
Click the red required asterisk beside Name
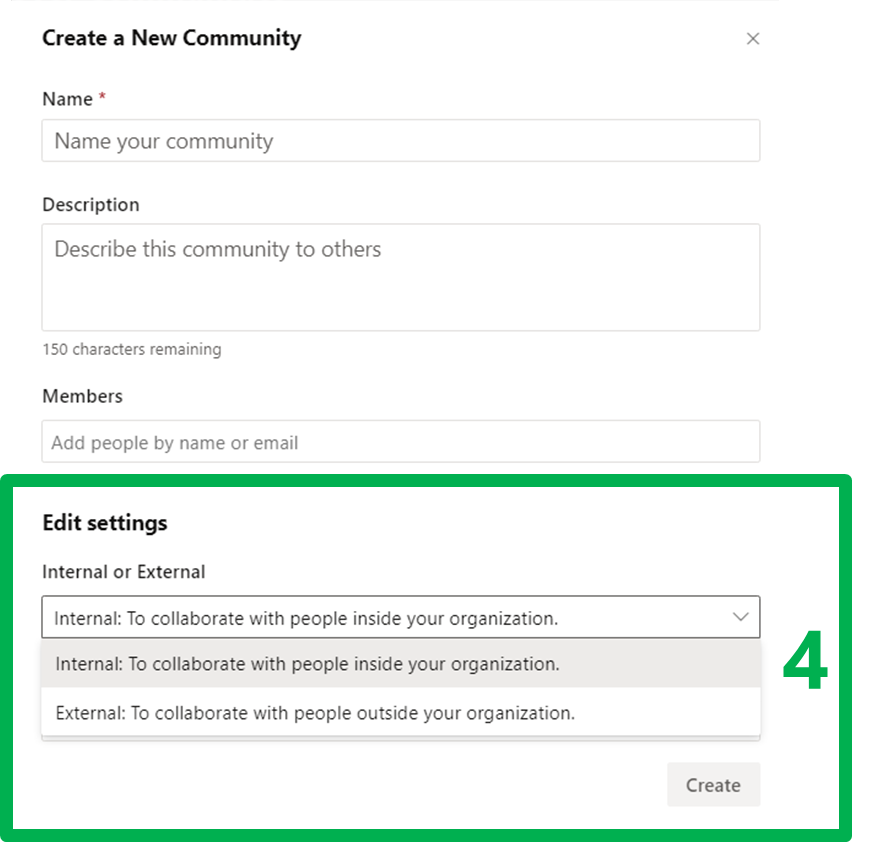pos(102,97)
